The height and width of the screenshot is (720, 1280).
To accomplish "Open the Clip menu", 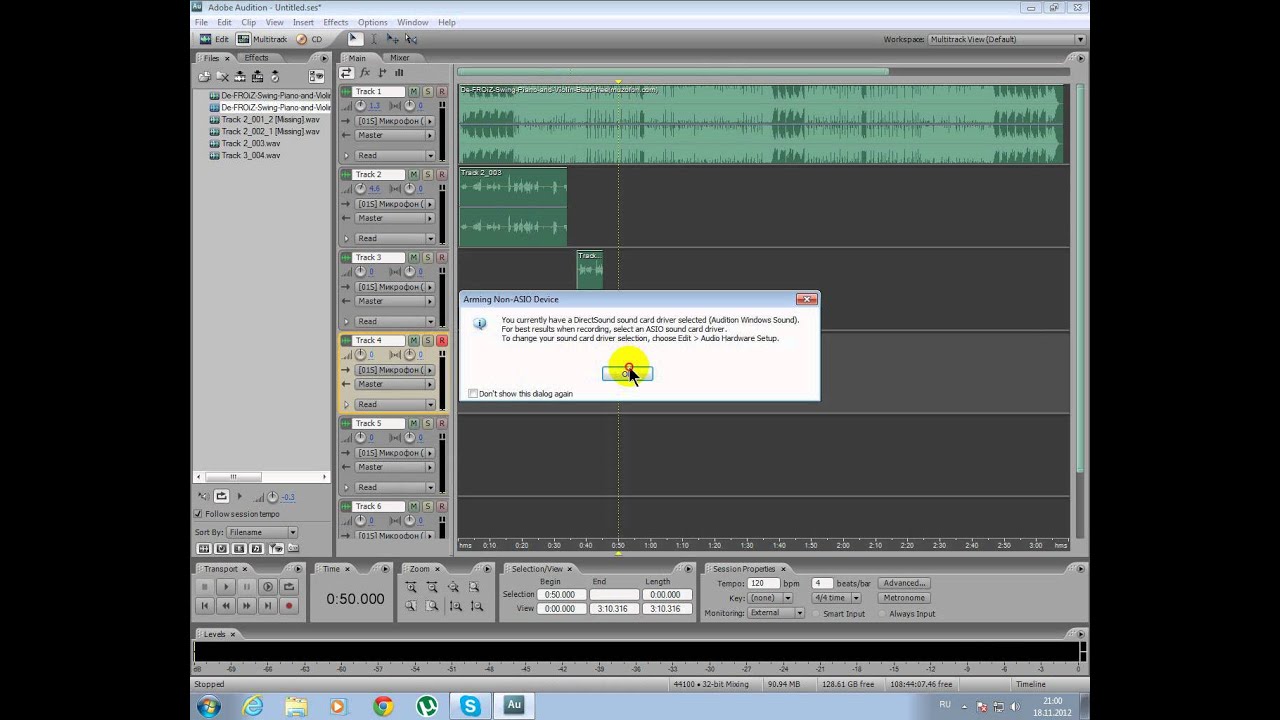I will click(x=248, y=22).
